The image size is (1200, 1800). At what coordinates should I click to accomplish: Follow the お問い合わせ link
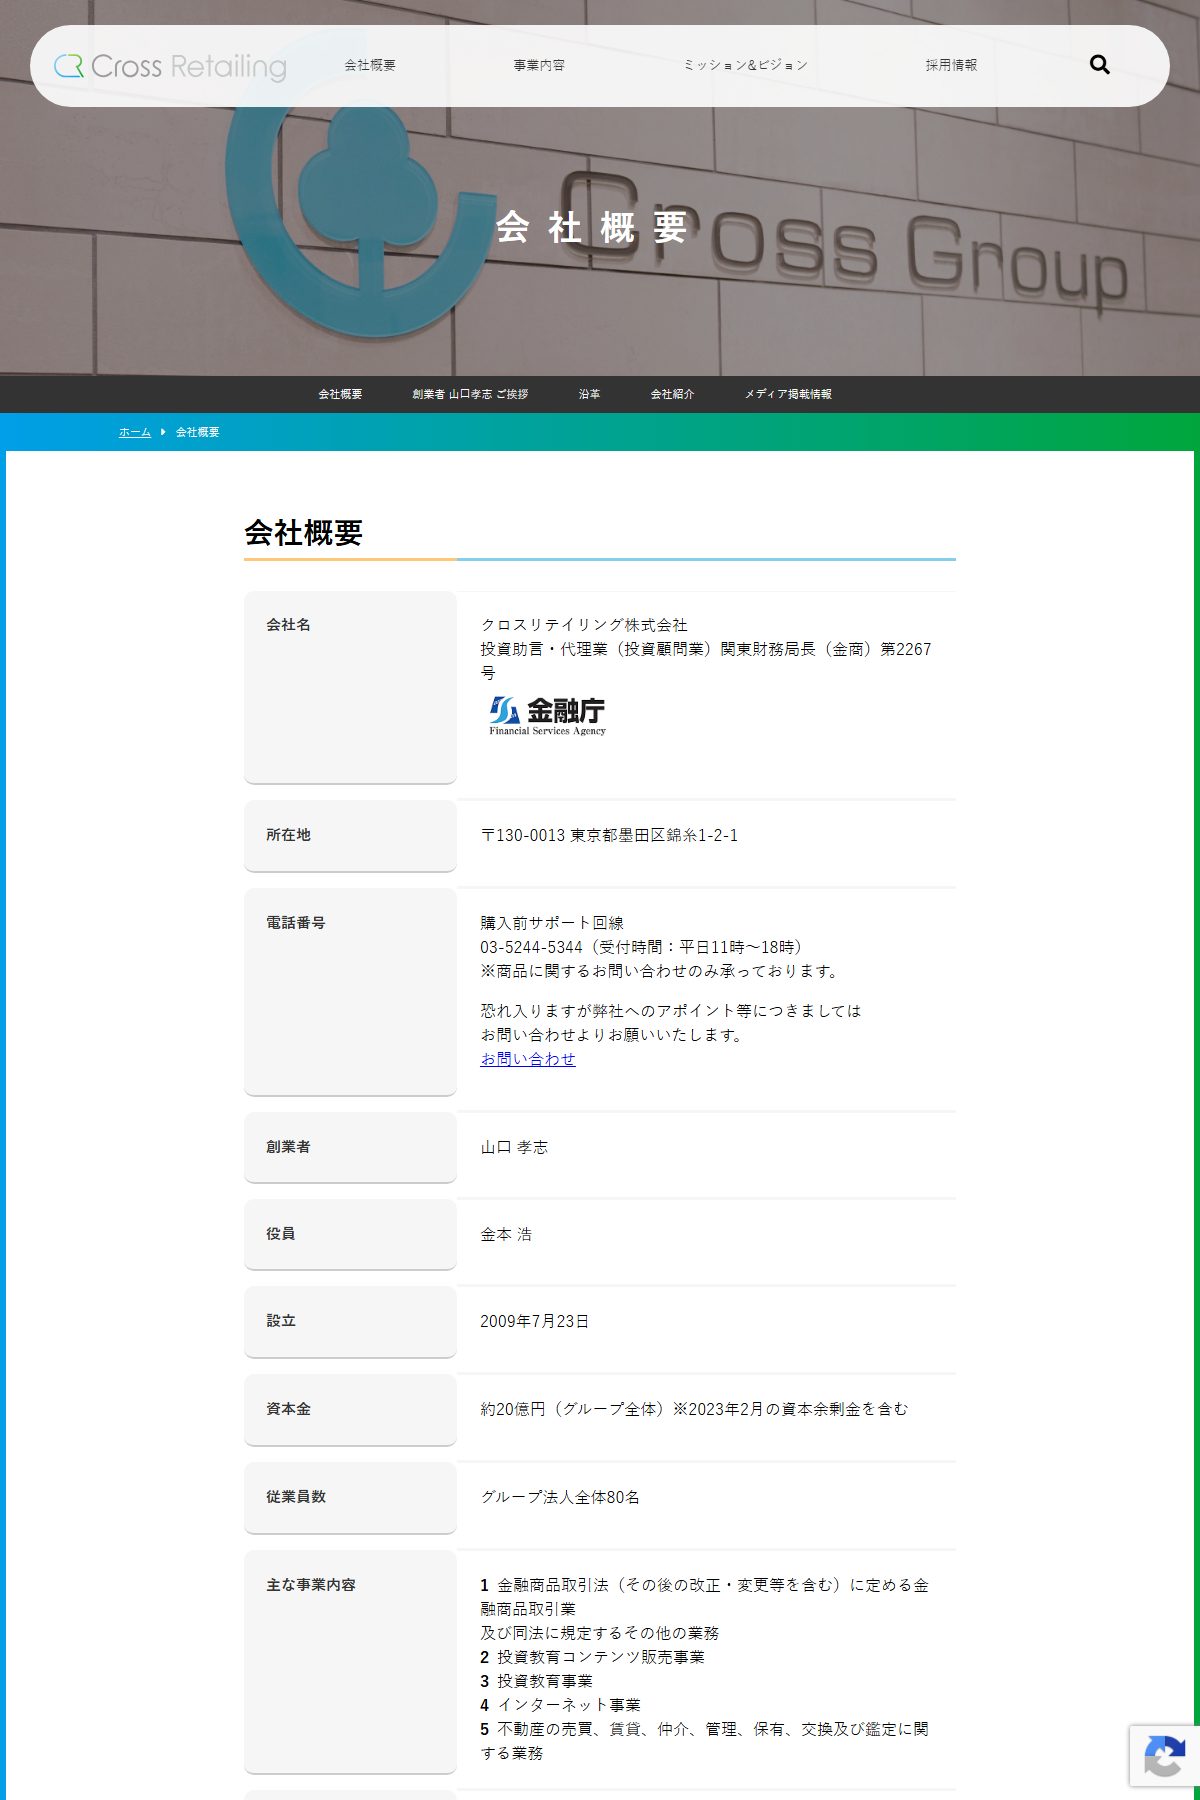(x=528, y=1059)
